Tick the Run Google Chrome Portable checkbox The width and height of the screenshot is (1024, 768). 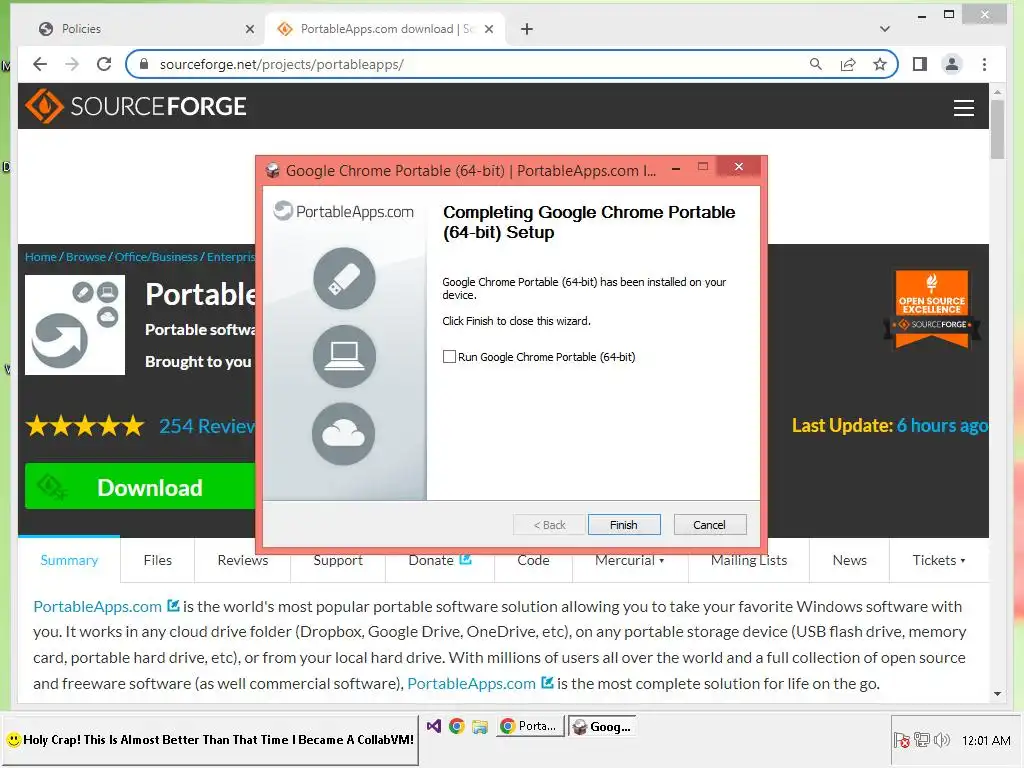point(449,357)
